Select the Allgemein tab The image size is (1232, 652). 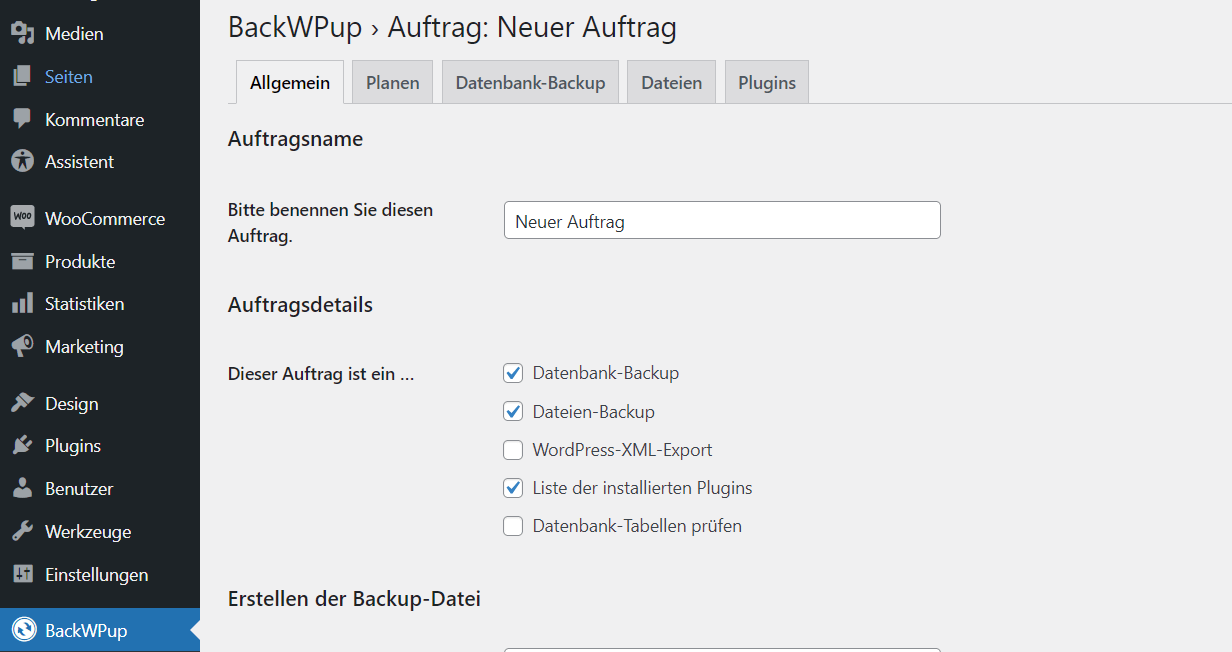(290, 82)
